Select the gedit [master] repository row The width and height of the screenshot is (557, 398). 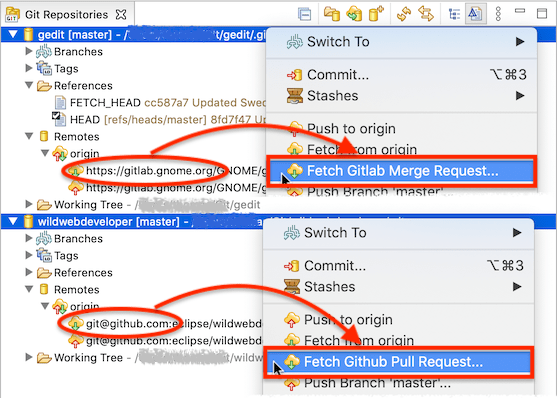135,34
